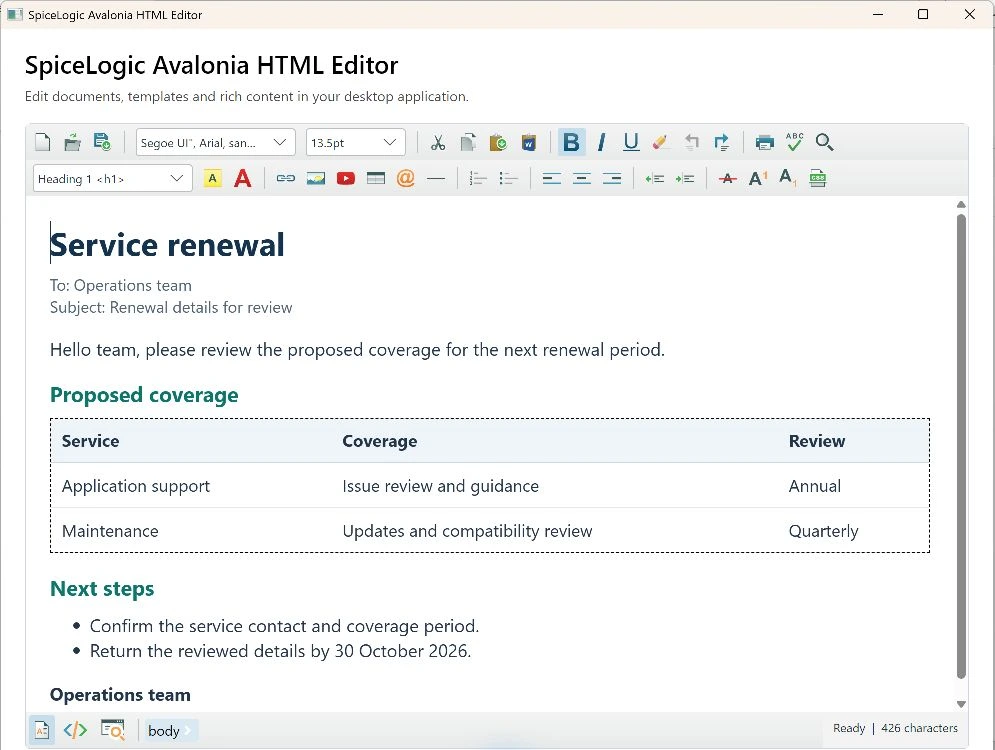Image resolution: width=995 pixels, height=750 pixels.
Task: Insert an image into the document
Action: 316,179
